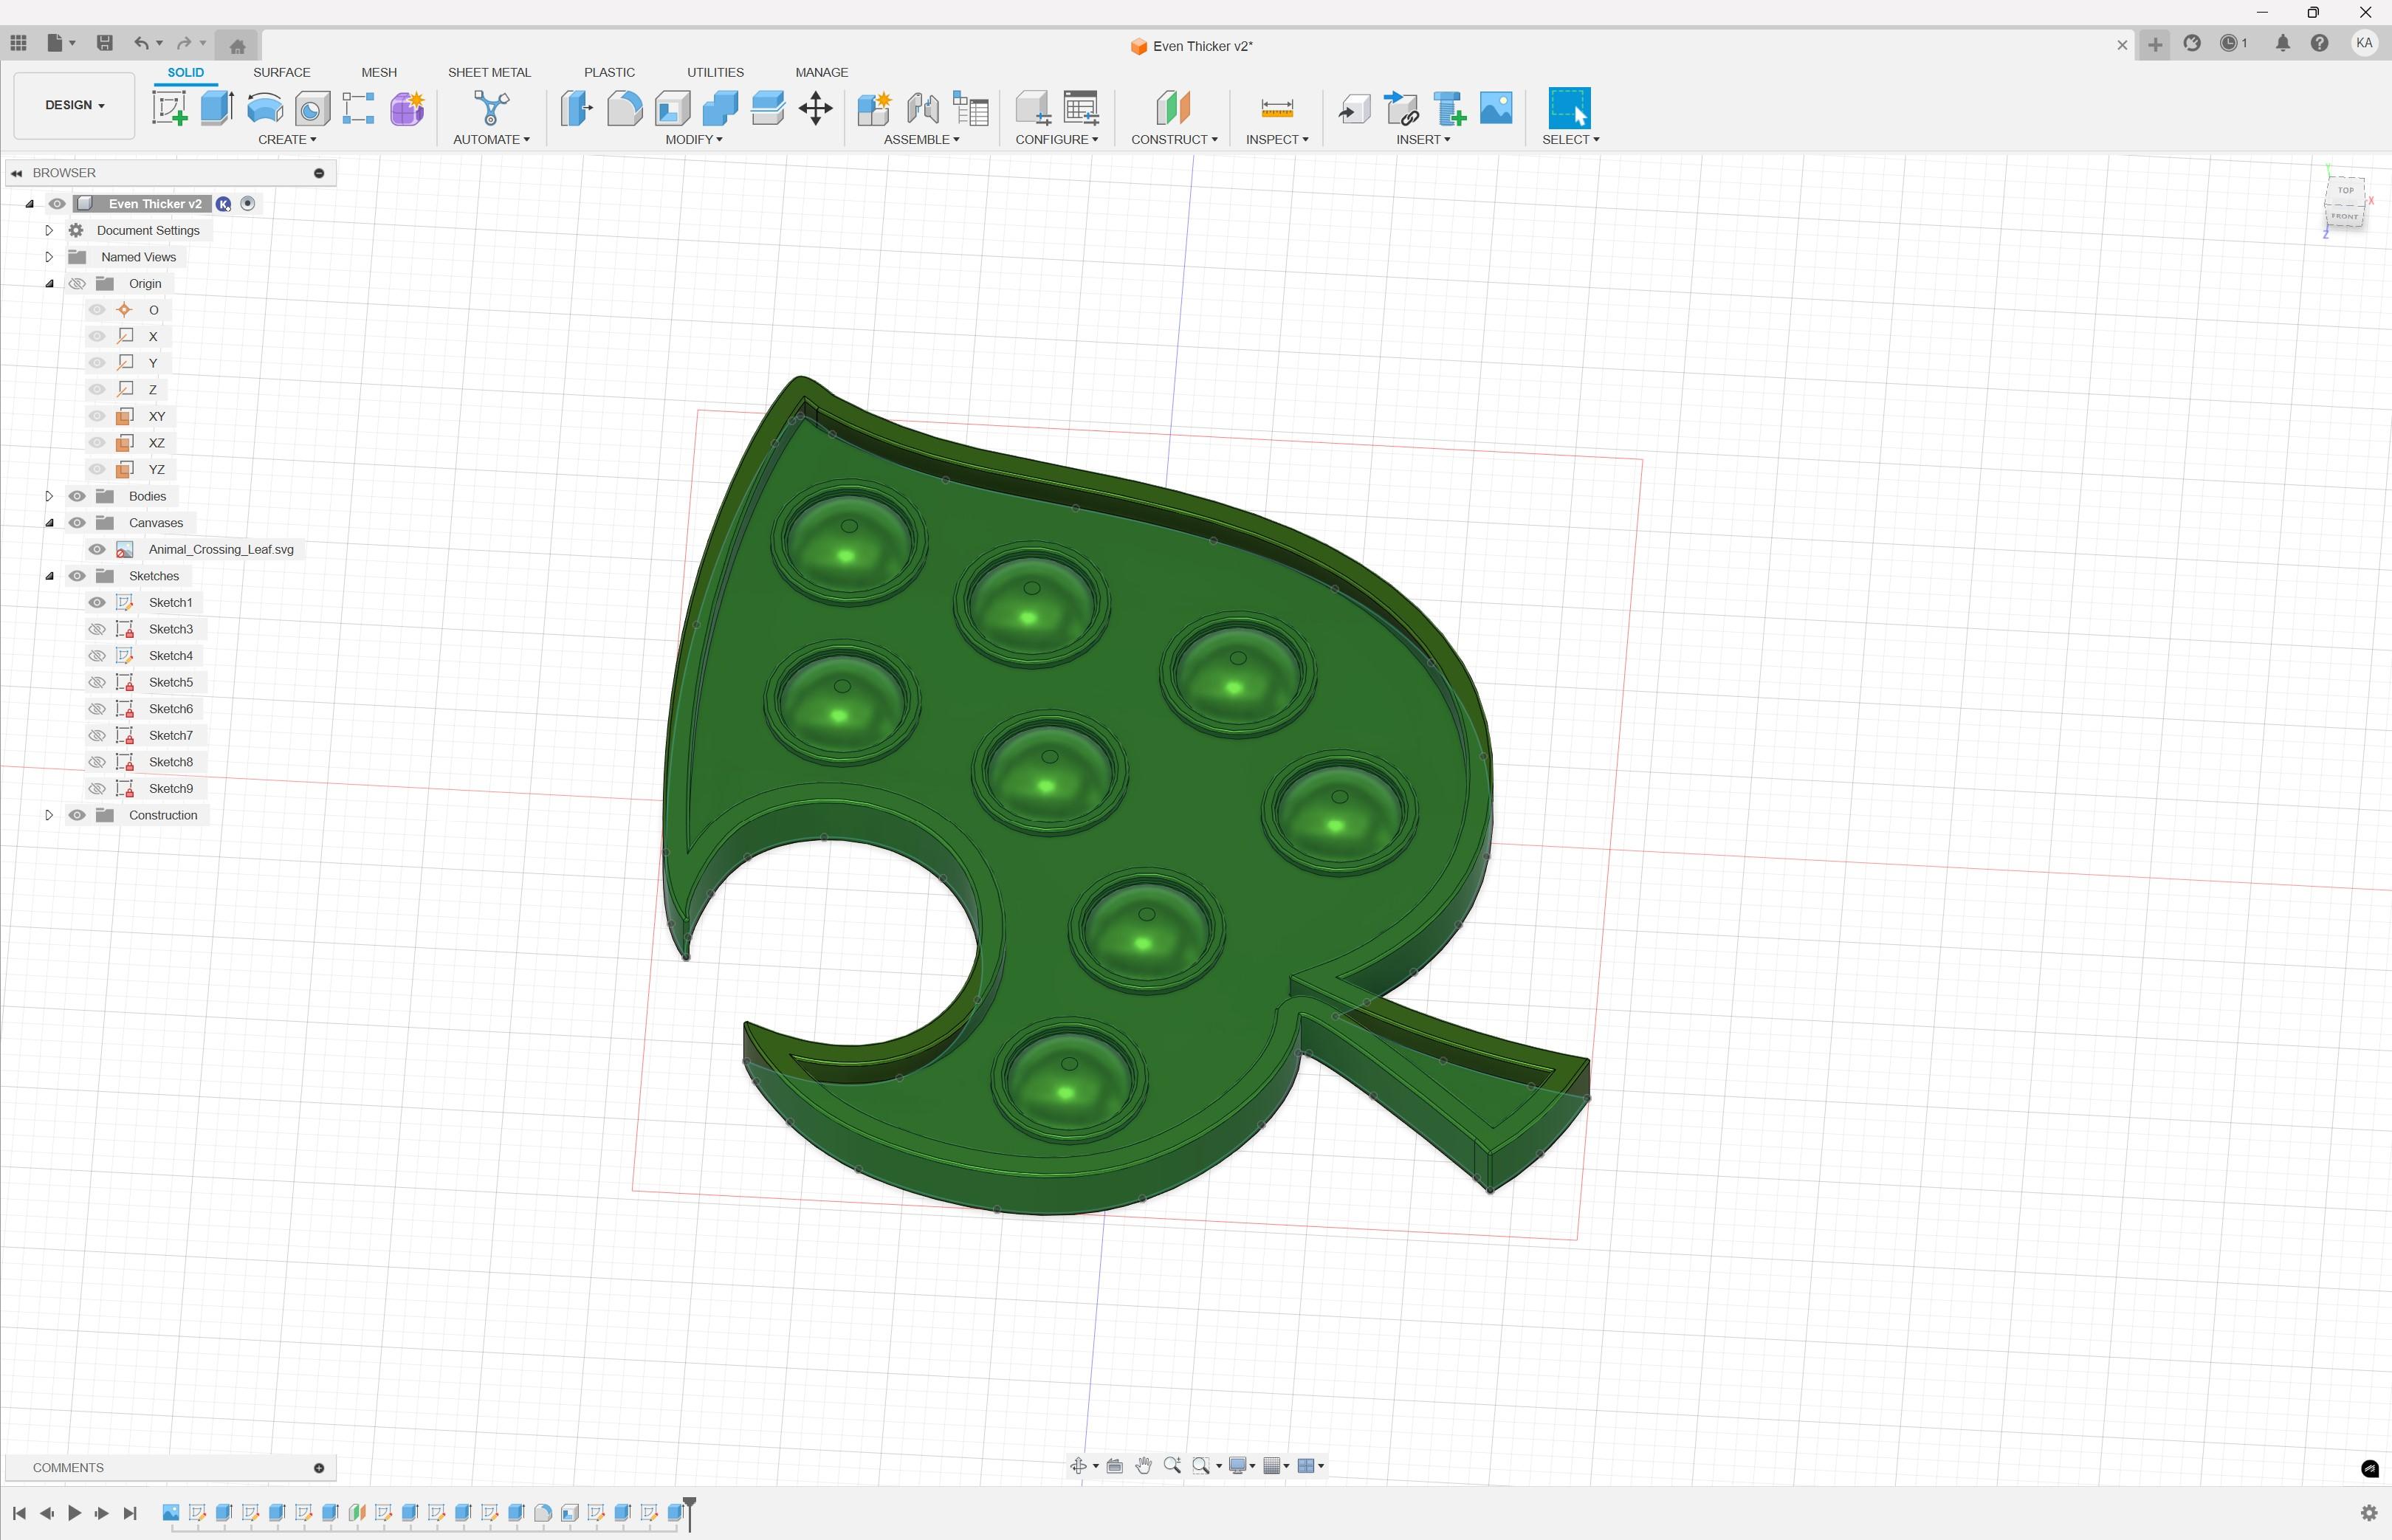The image size is (2392, 1540).
Task: Open the Pan hand tool
Action: coord(1143,1466)
